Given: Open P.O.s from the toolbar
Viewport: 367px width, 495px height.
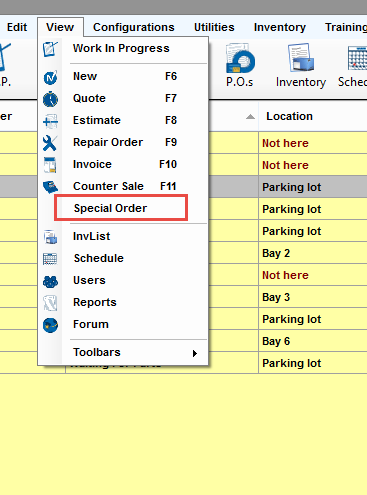Looking at the screenshot, I should pos(240,65).
